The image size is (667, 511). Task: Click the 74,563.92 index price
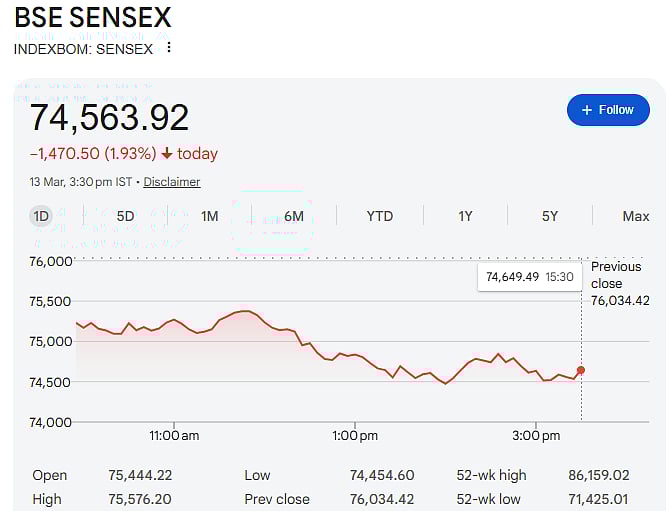click(109, 118)
